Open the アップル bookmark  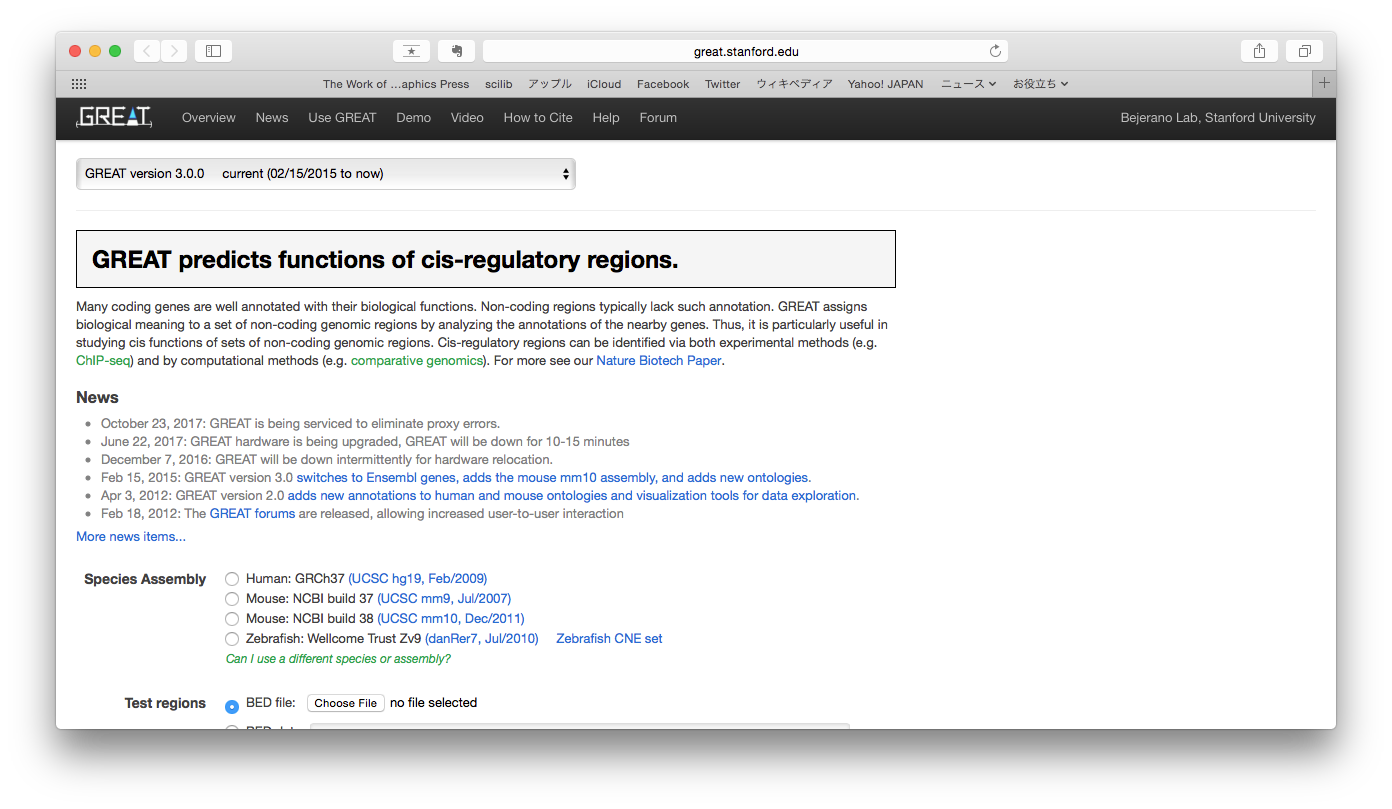[x=550, y=84]
